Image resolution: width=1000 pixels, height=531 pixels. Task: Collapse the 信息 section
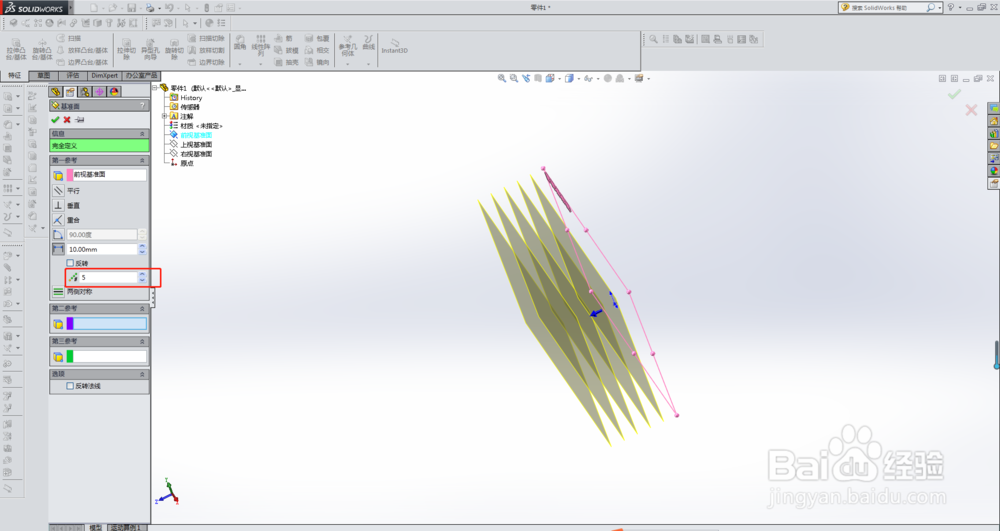(x=142, y=134)
